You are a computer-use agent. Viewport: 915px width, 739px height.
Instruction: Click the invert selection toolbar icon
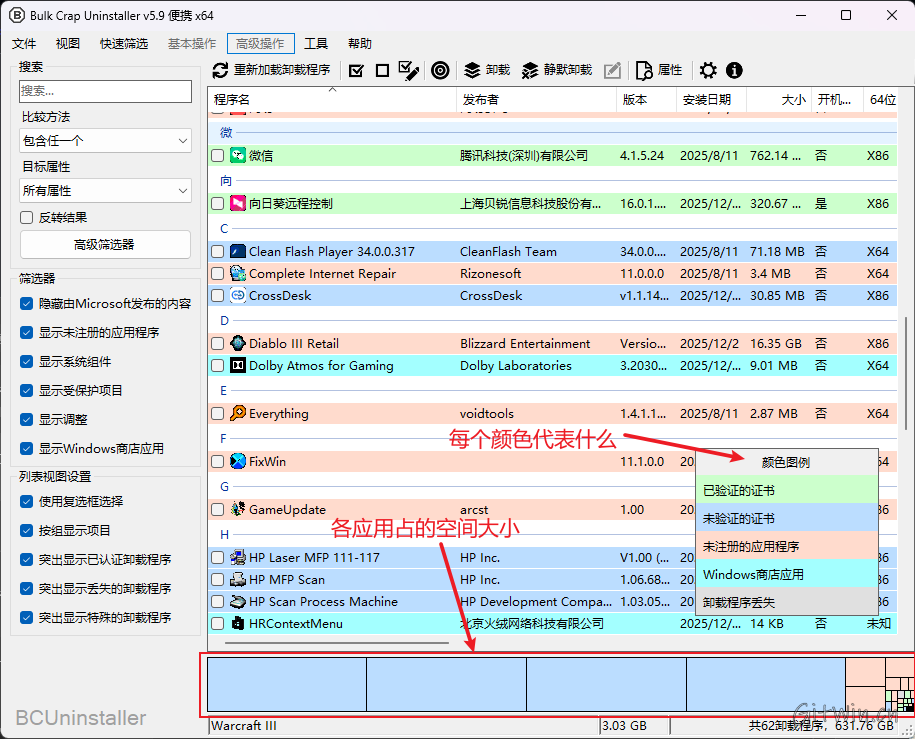[408, 71]
